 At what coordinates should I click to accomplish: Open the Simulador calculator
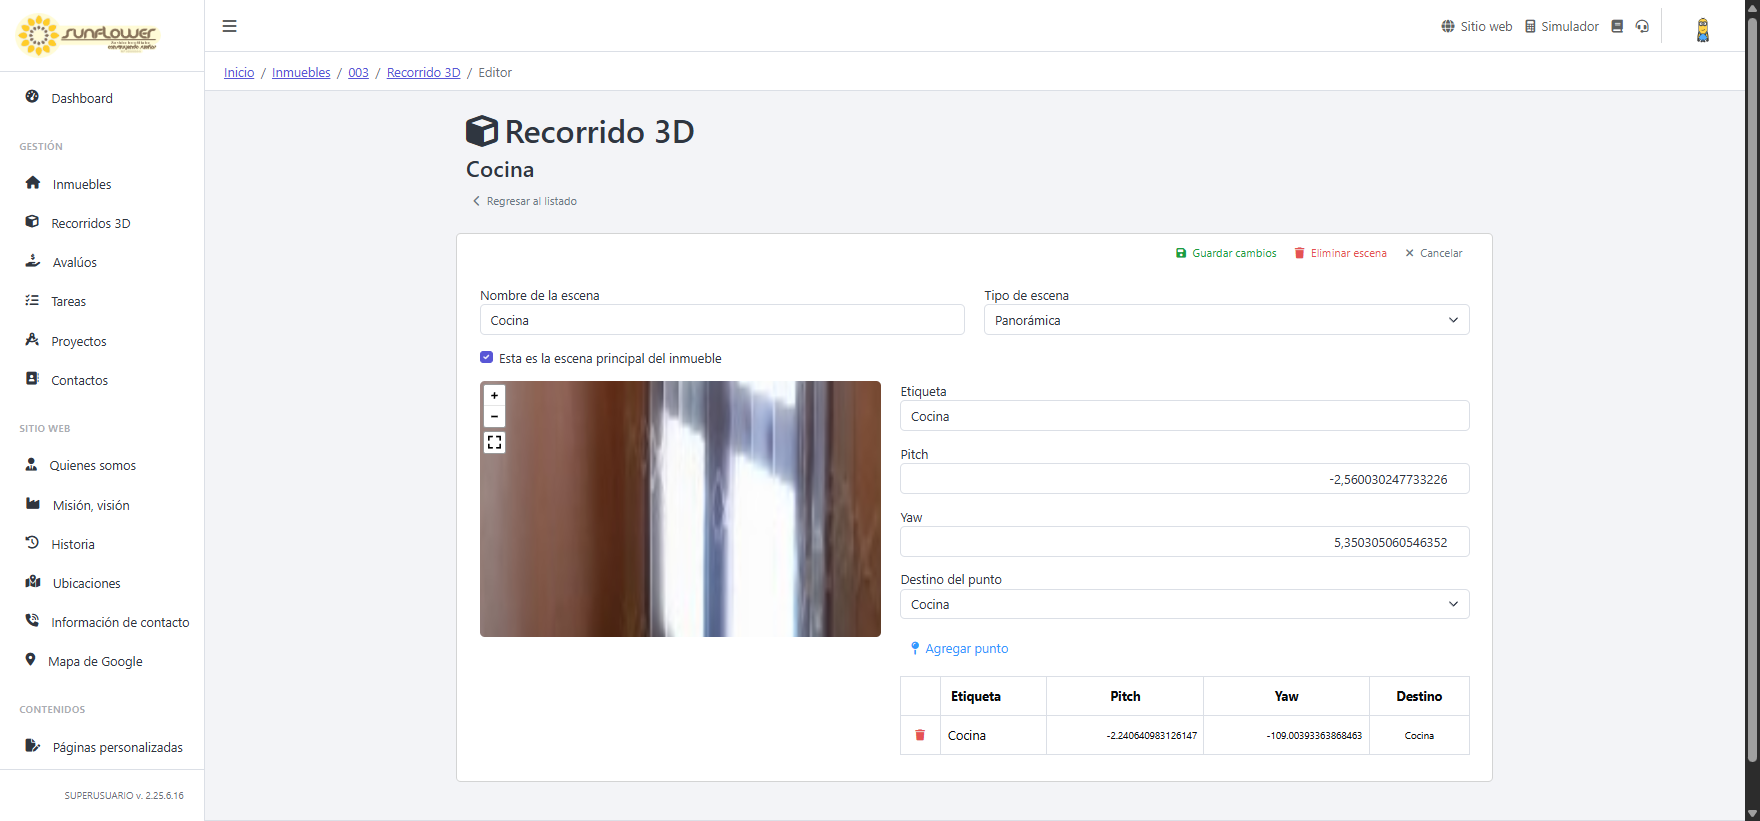click(1561, 26)
